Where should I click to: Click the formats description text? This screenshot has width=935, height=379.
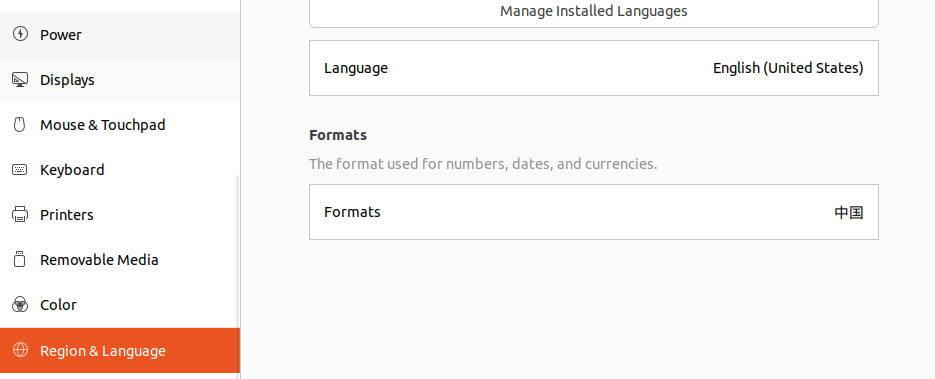point(483,164)
